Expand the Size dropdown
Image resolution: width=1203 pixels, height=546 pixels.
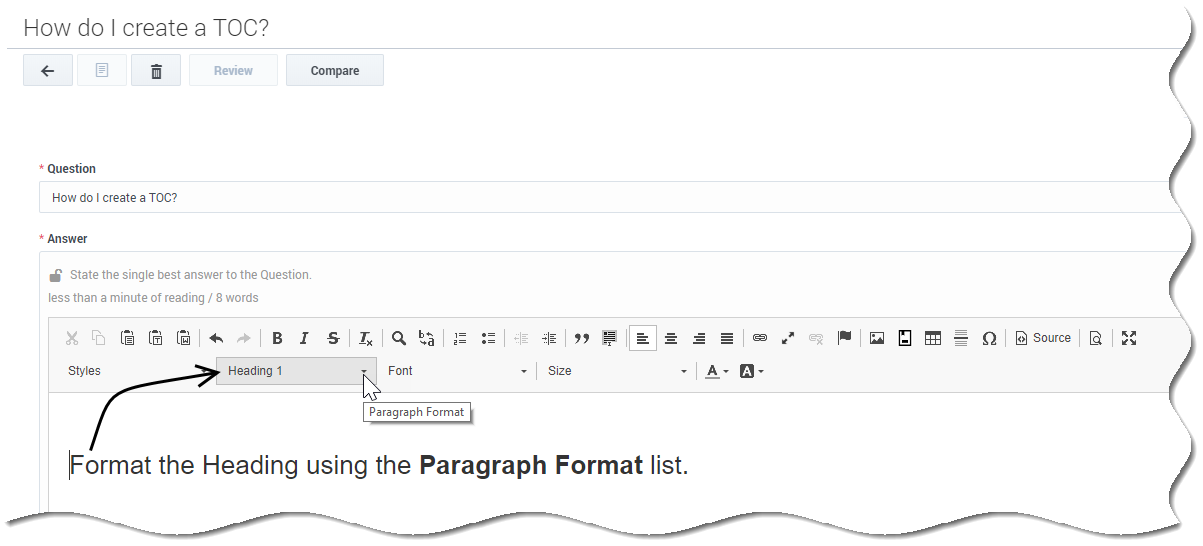(x=617, y=371)
